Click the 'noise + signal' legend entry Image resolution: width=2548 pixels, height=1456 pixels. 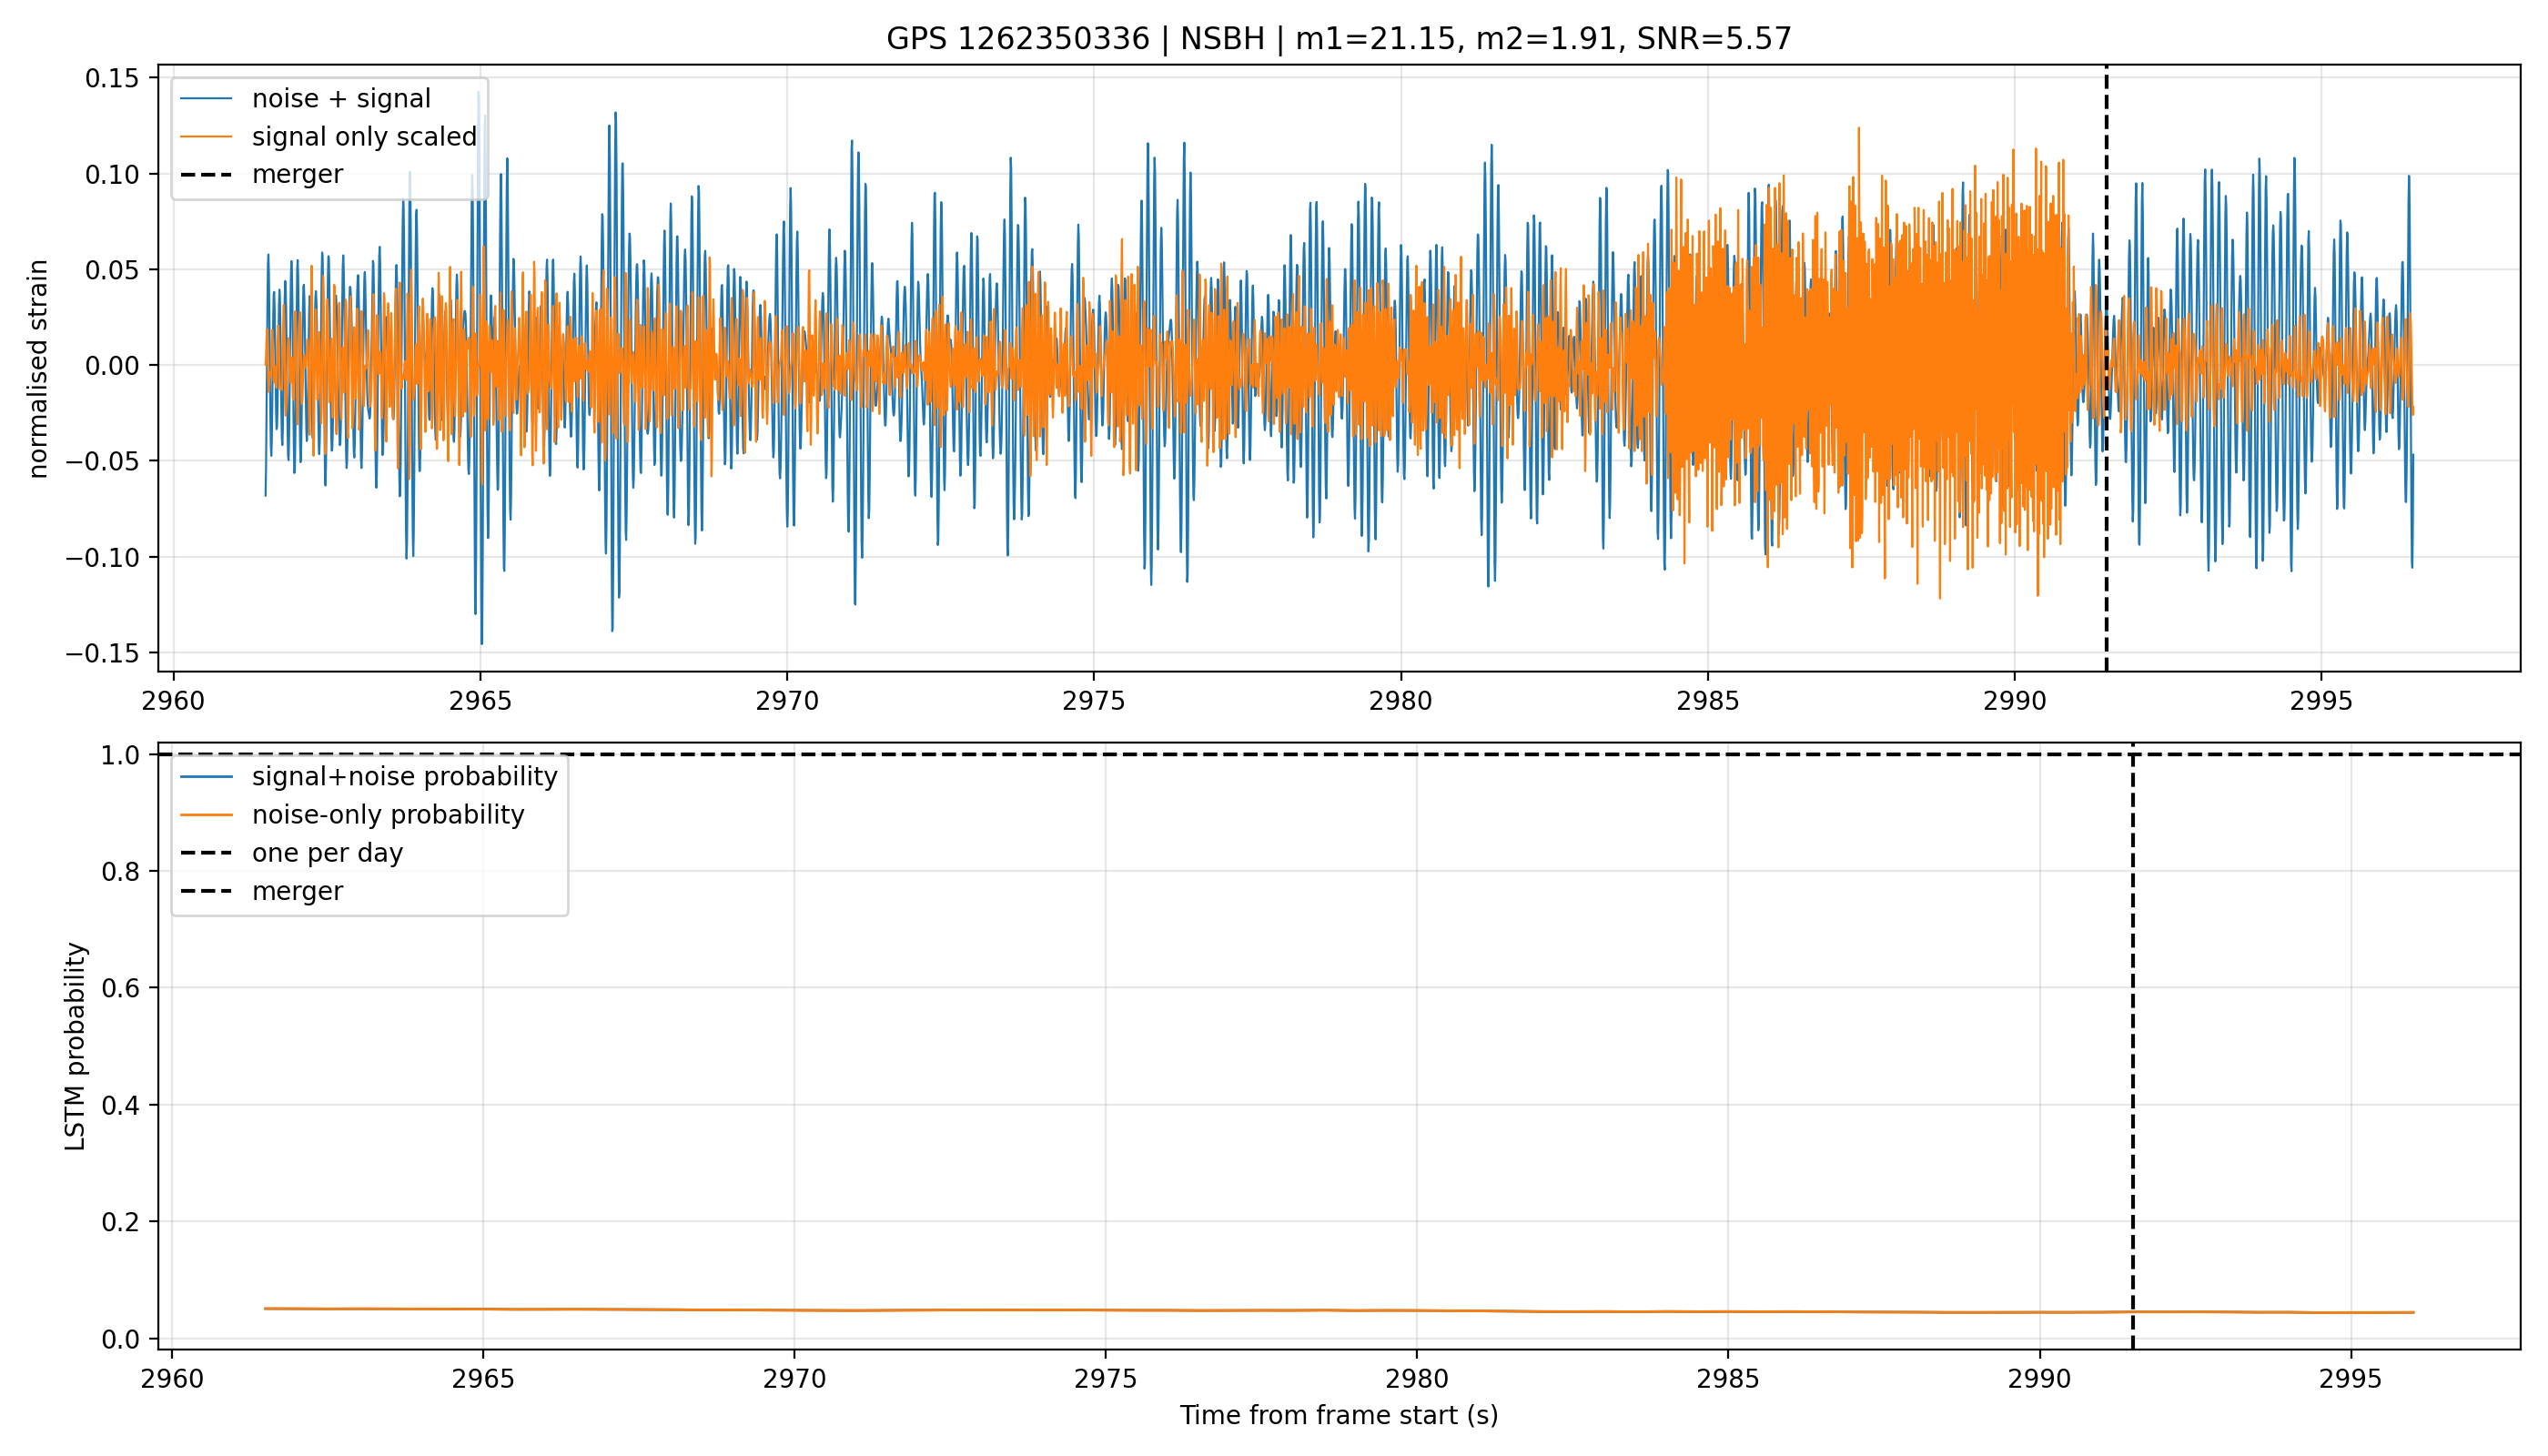coord(341,99)
